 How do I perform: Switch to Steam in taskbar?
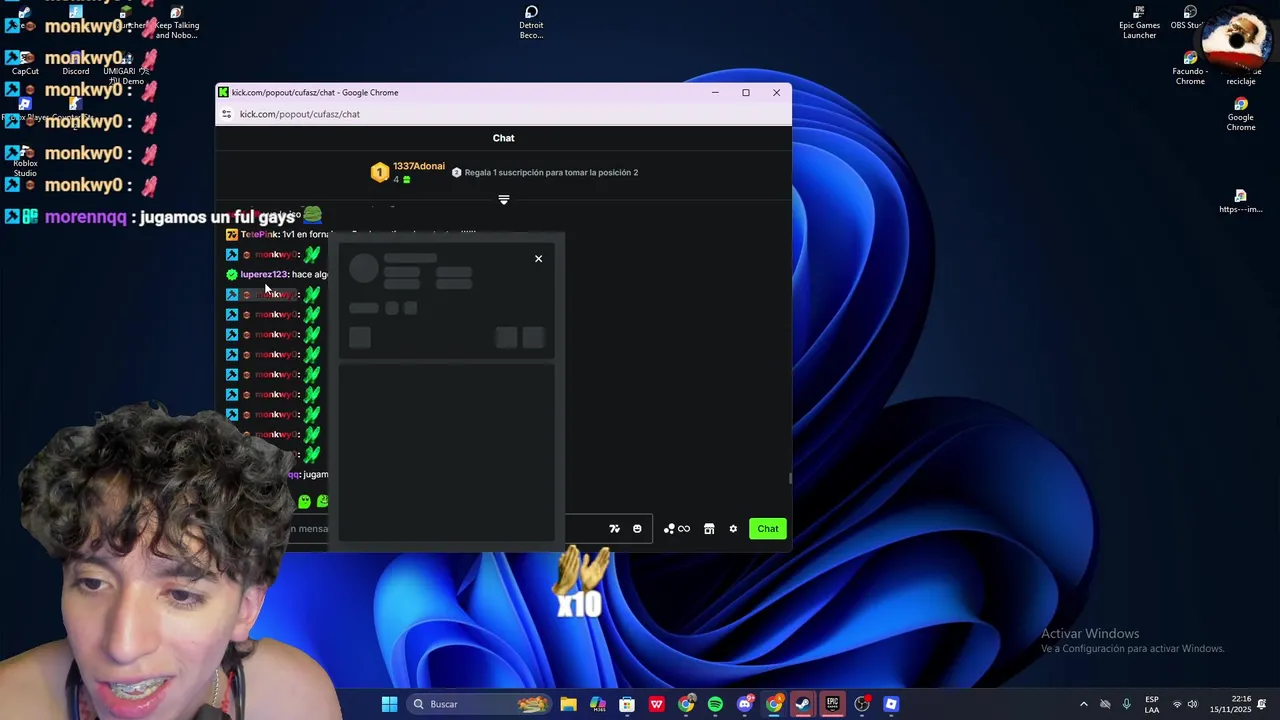click(x=803, y=704)
